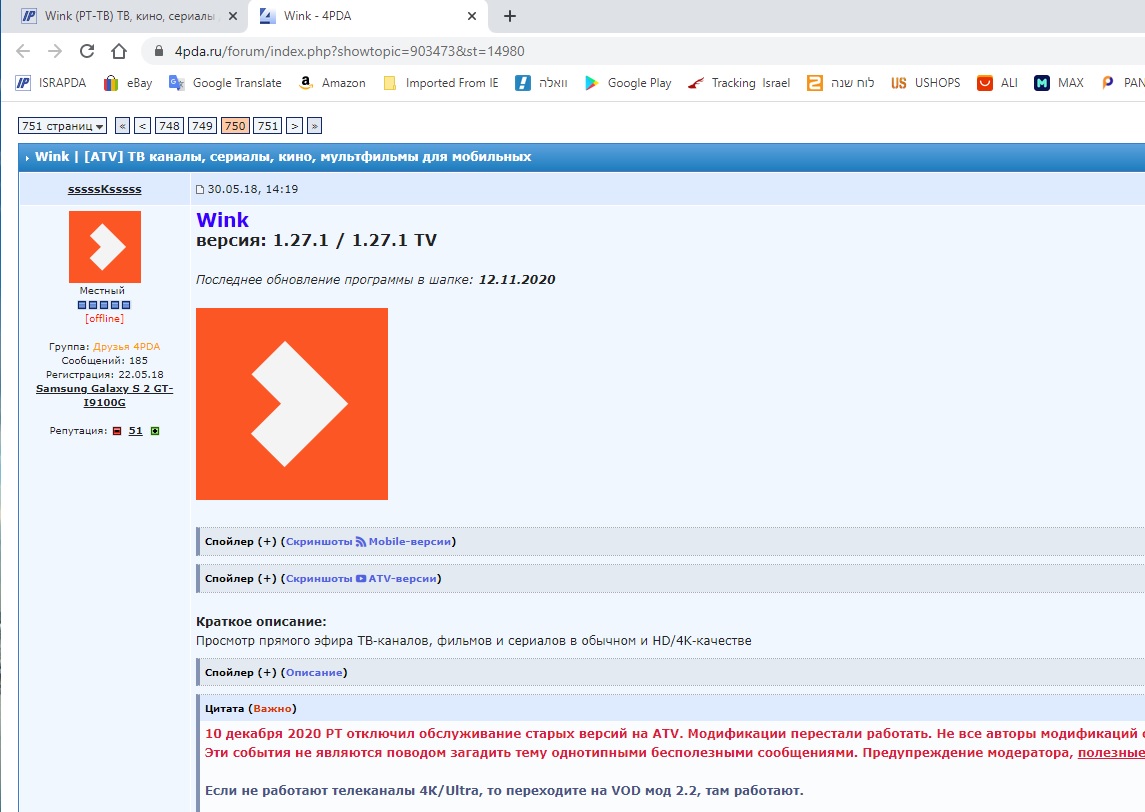Open the Google Play bookmark
This screenshot has width=1145, height=812.
coord(628,83)
